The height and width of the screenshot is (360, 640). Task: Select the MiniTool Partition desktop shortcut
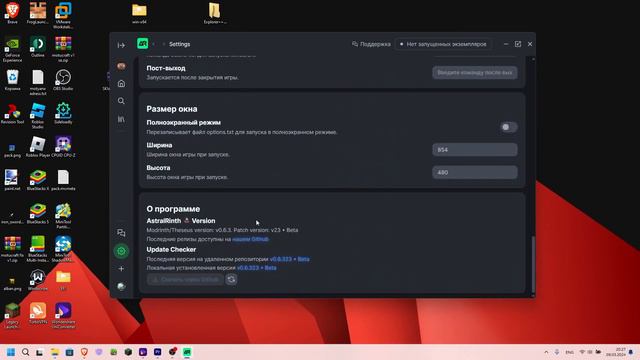coord(63,216)
